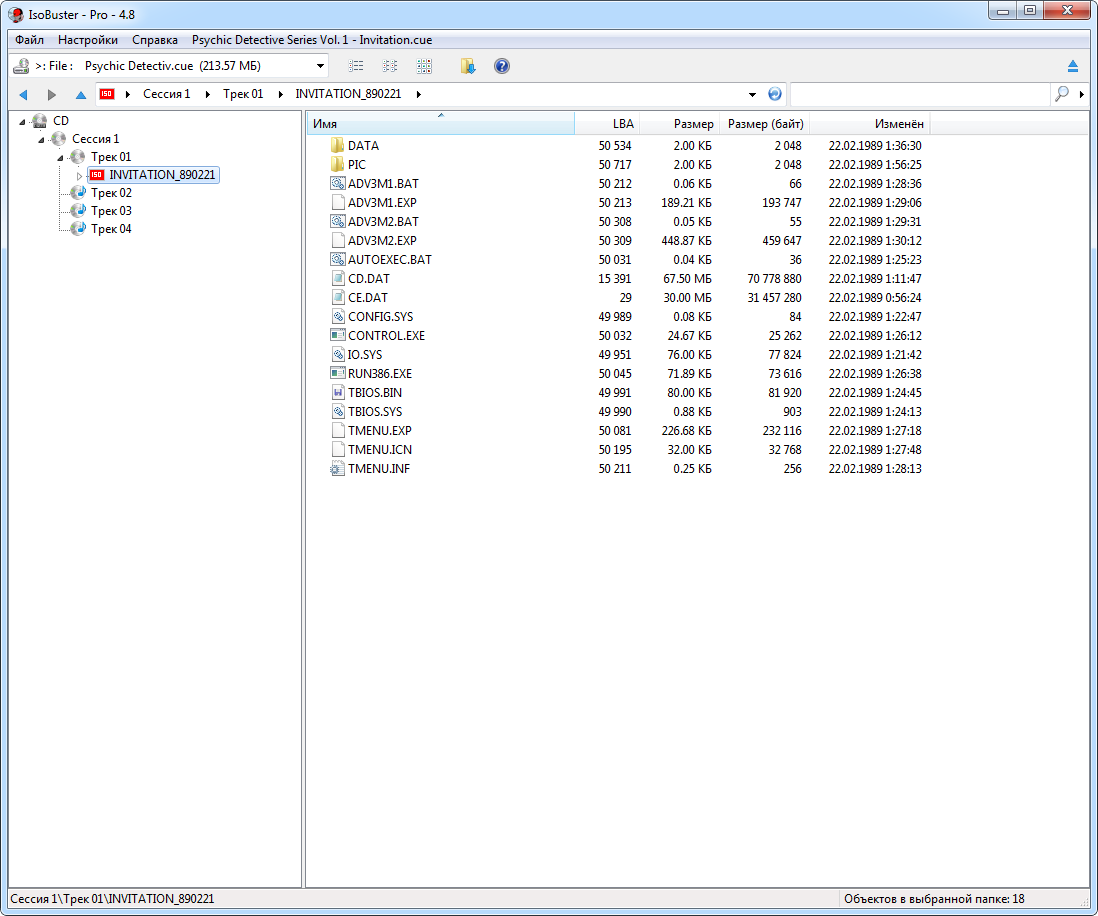Sort by the Размер (байт) column header
The image size is (1098, 916).
764,124
